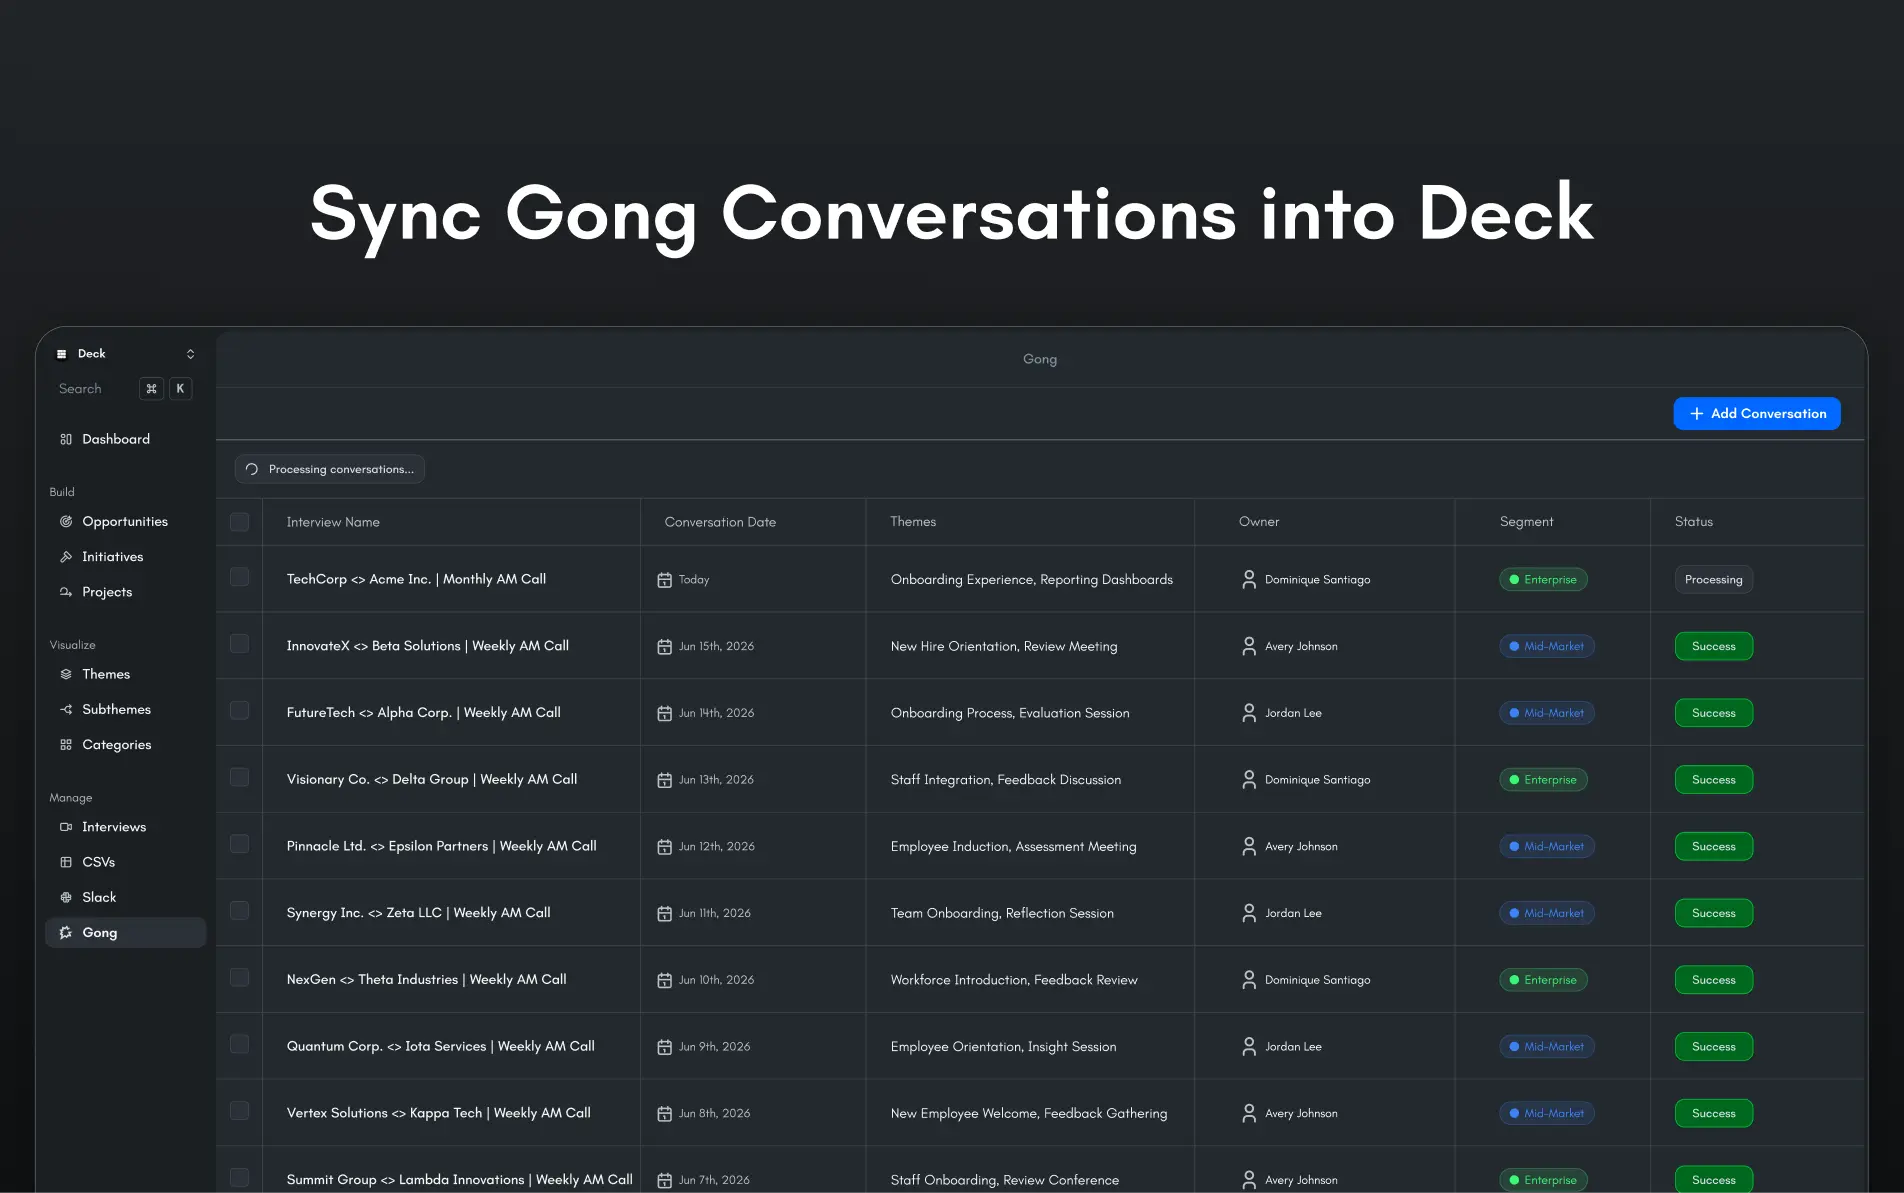
Task: Open the Dashboard icon in sidebar
Action: point(66,439)
